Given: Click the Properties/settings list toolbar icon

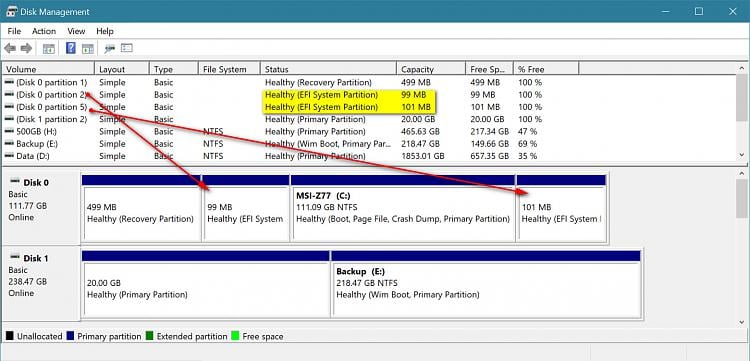Looking at the screenshot, I should point(127,48).
